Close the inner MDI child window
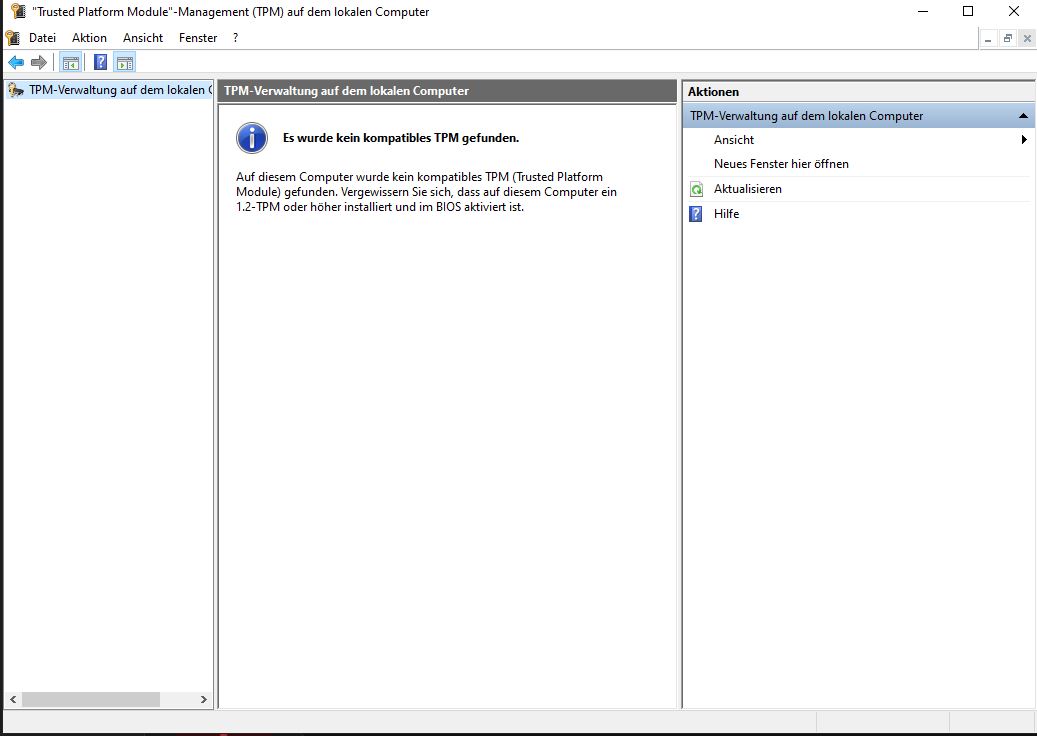1037x736 pixels. coord(1026,39)
